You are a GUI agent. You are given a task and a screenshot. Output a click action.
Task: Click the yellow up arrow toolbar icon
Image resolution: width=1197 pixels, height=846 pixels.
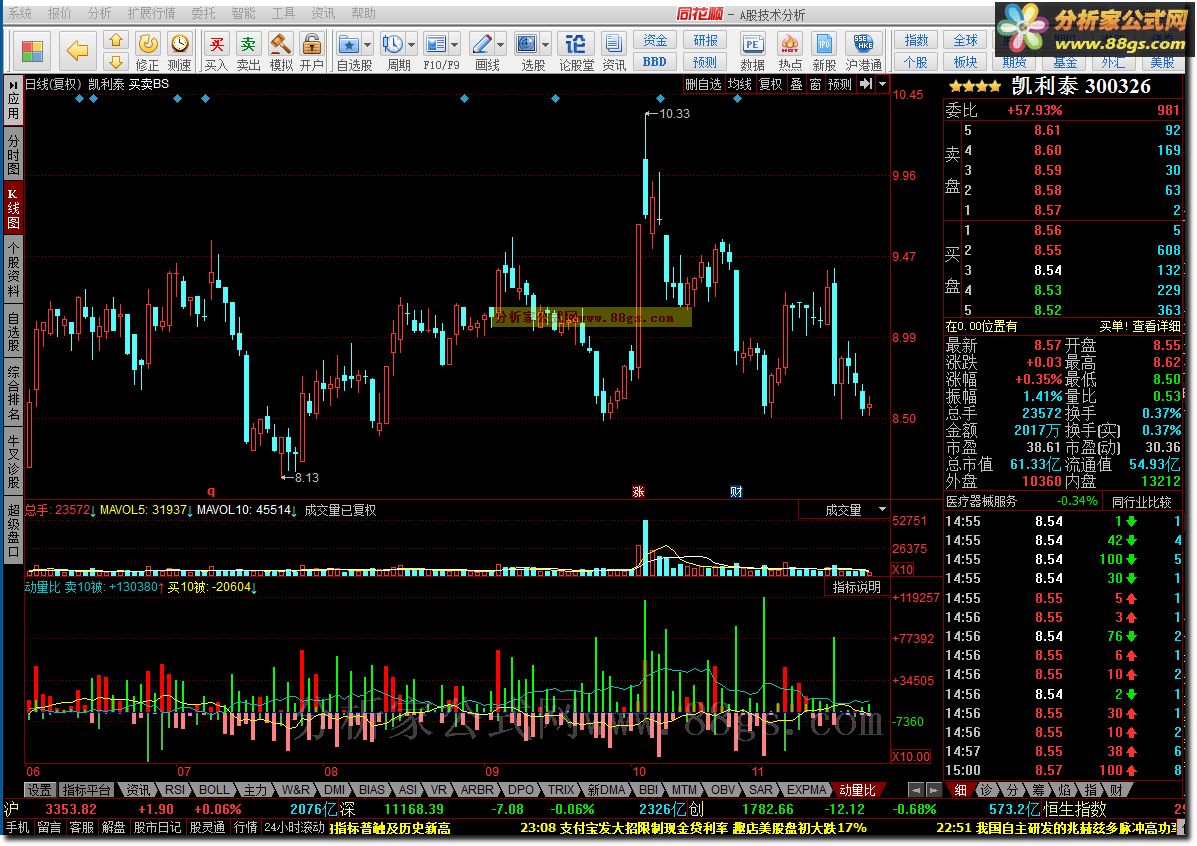[115, 40]
